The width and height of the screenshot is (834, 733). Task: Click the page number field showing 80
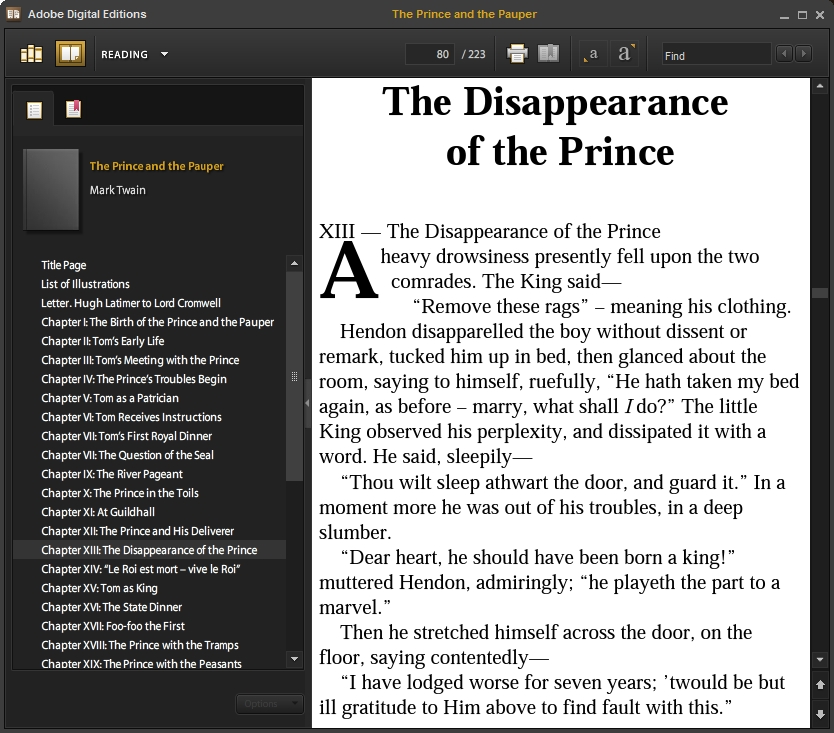[x=430, y=54]
